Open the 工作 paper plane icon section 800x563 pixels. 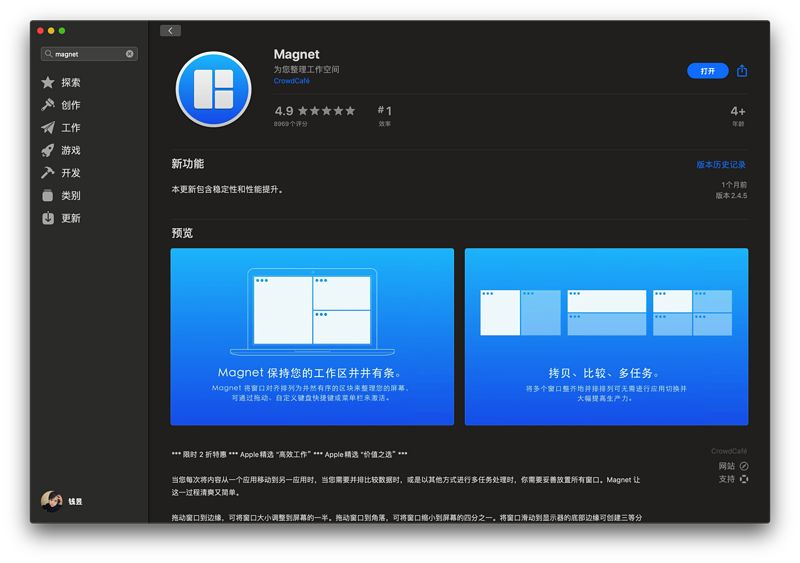click(48, 128)
